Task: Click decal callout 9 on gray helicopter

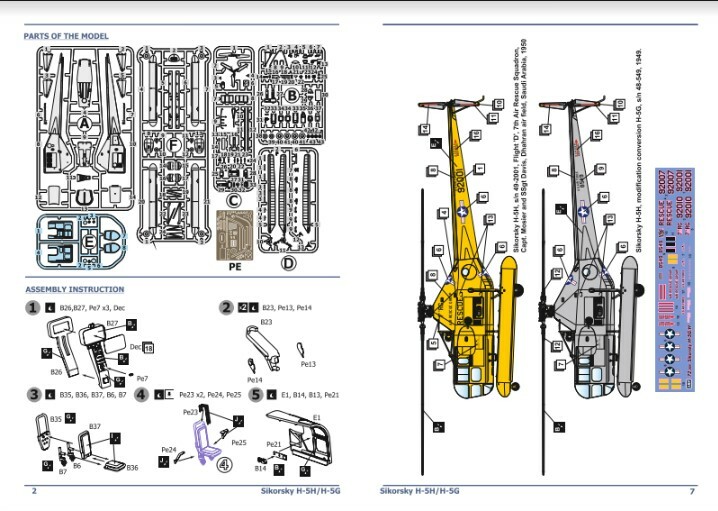Action: coord(601,169)
